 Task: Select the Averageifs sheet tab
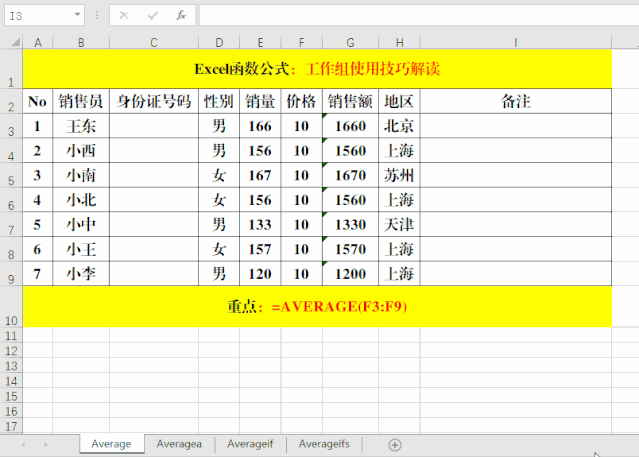pos(324,444)
